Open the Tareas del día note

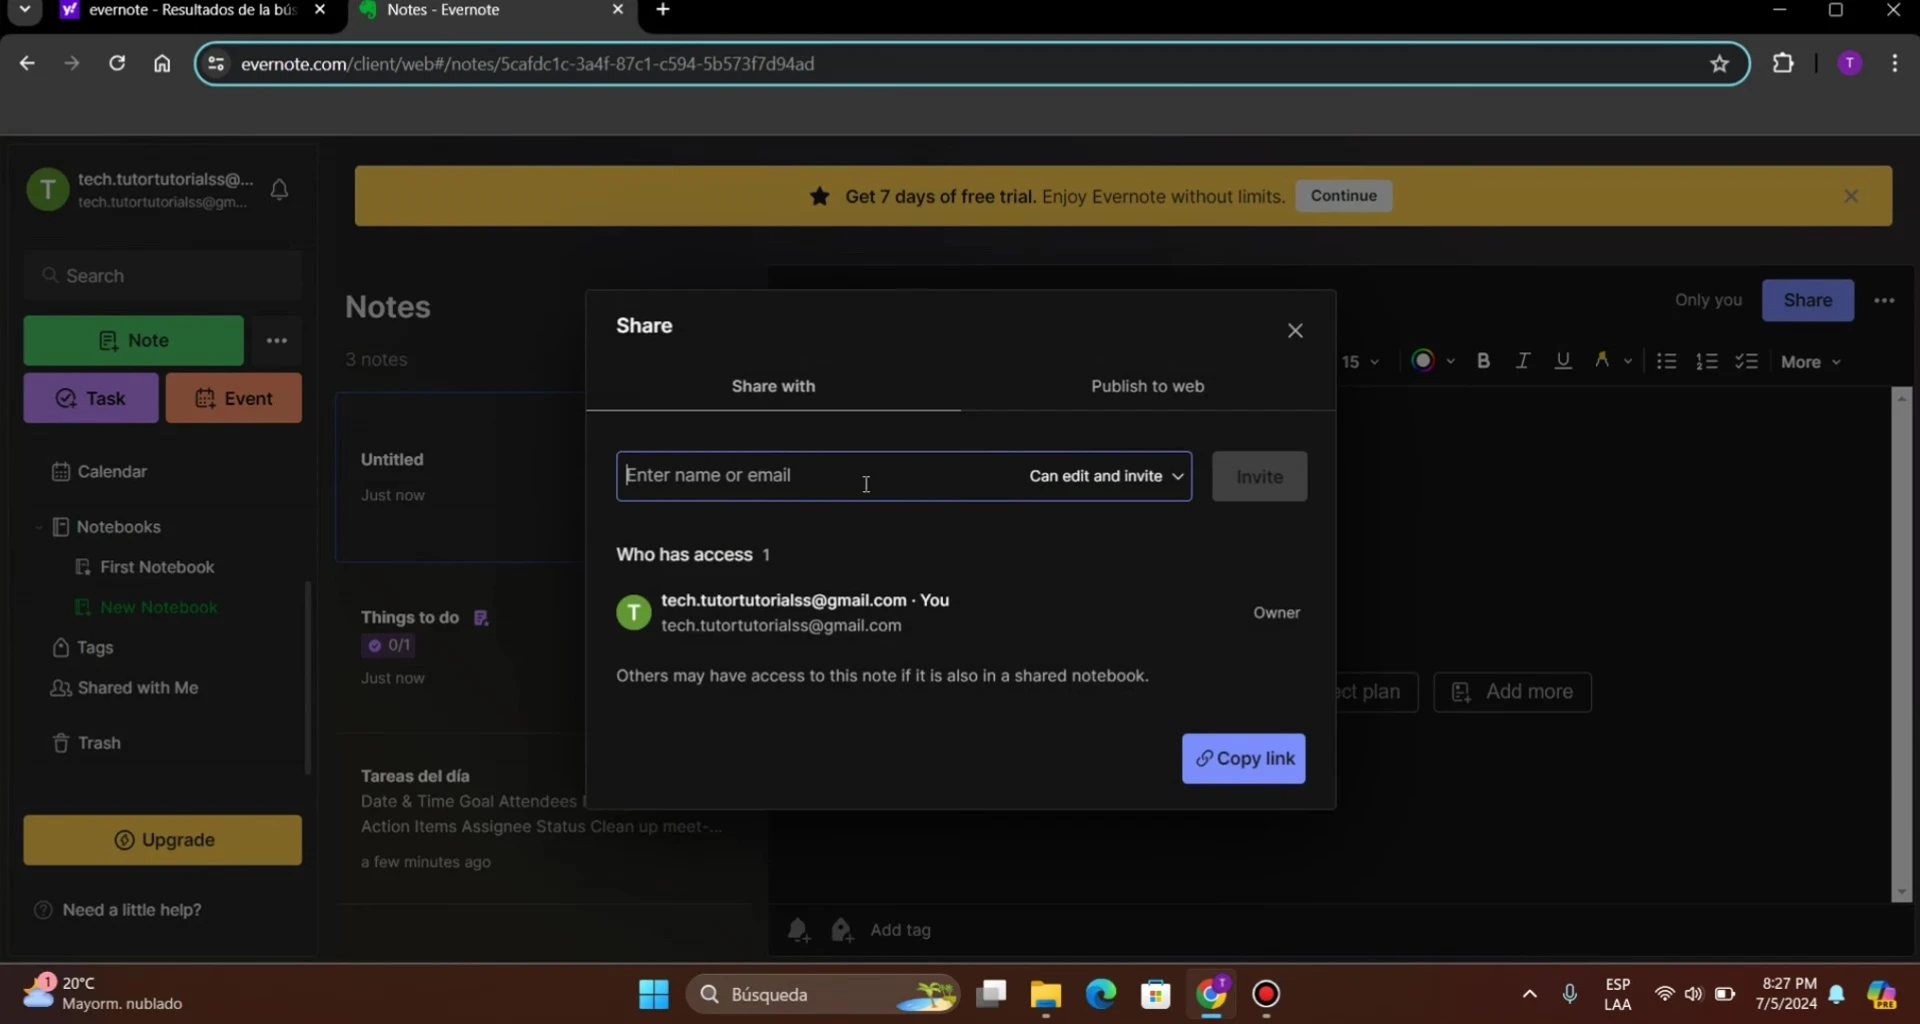[545, 818]
